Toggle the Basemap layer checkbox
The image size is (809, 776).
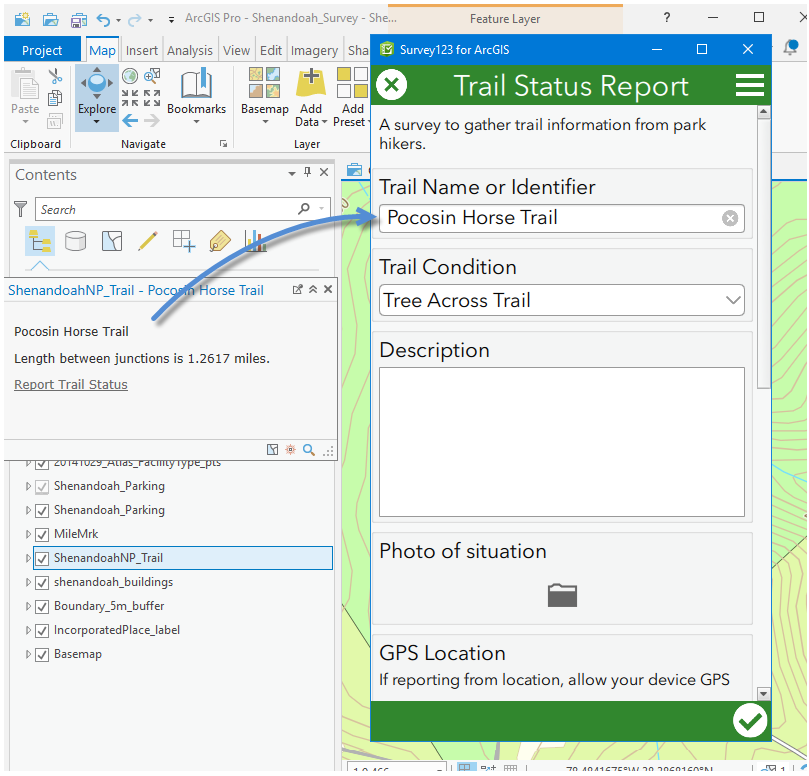pyautogui.click(x=42, y=655)
